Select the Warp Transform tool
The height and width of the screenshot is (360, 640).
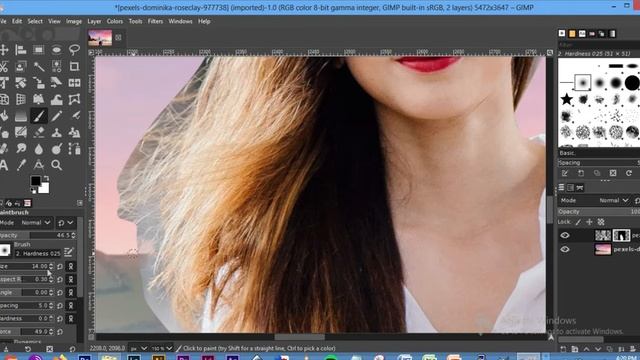click(57, 100)
